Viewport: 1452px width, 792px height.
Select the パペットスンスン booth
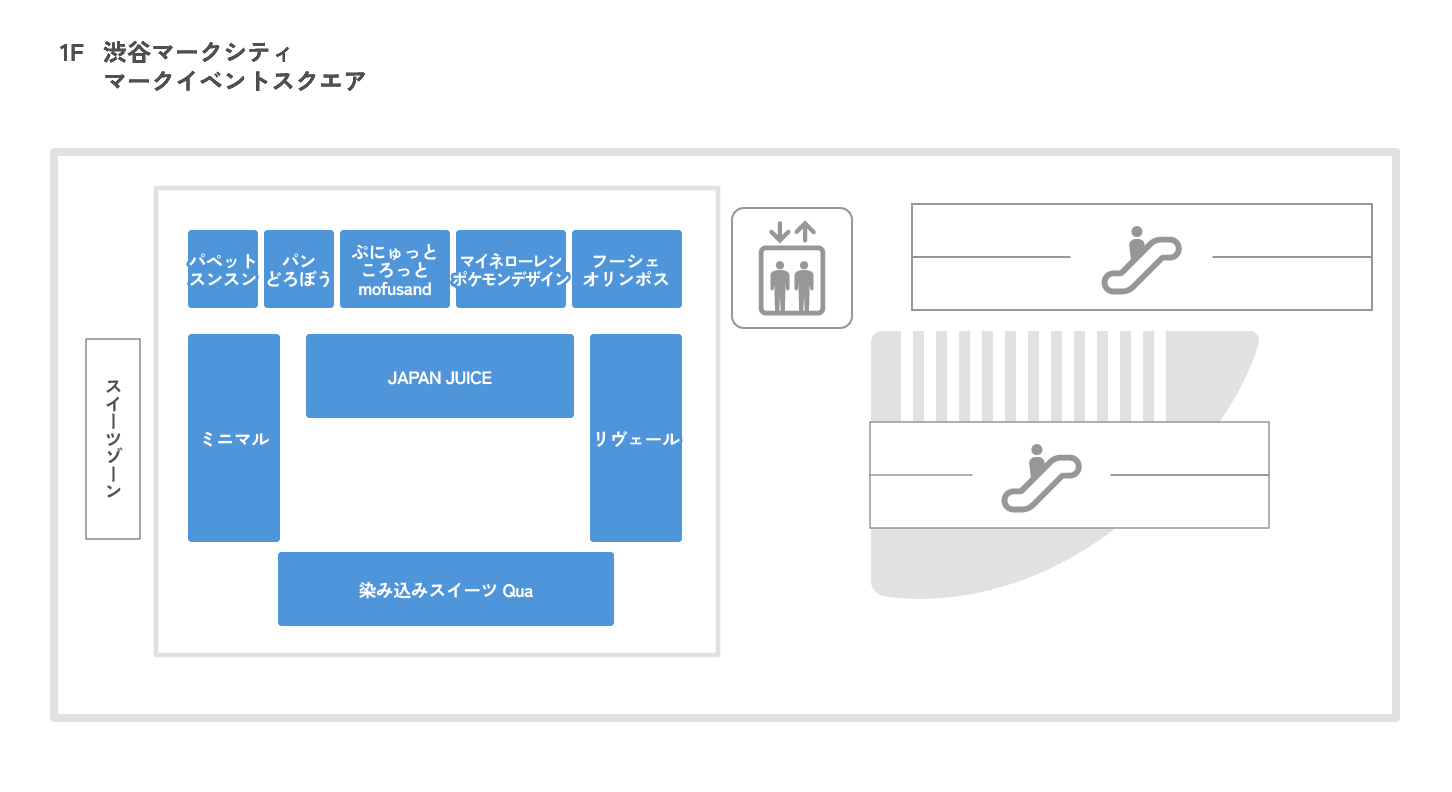point(223,269)
